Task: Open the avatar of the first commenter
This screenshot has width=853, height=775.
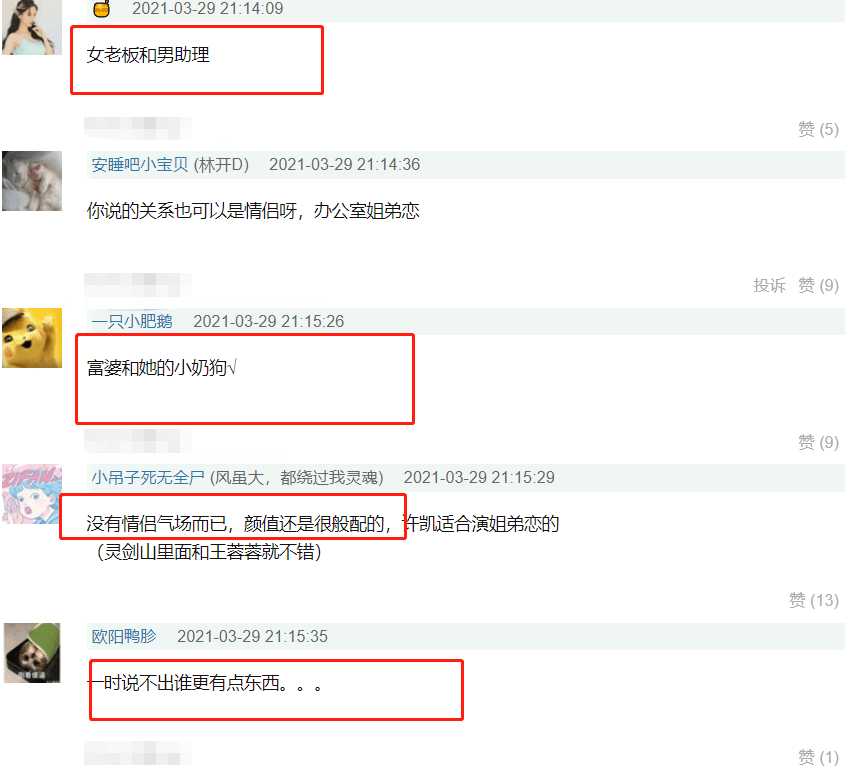Action: pos(32,27)
